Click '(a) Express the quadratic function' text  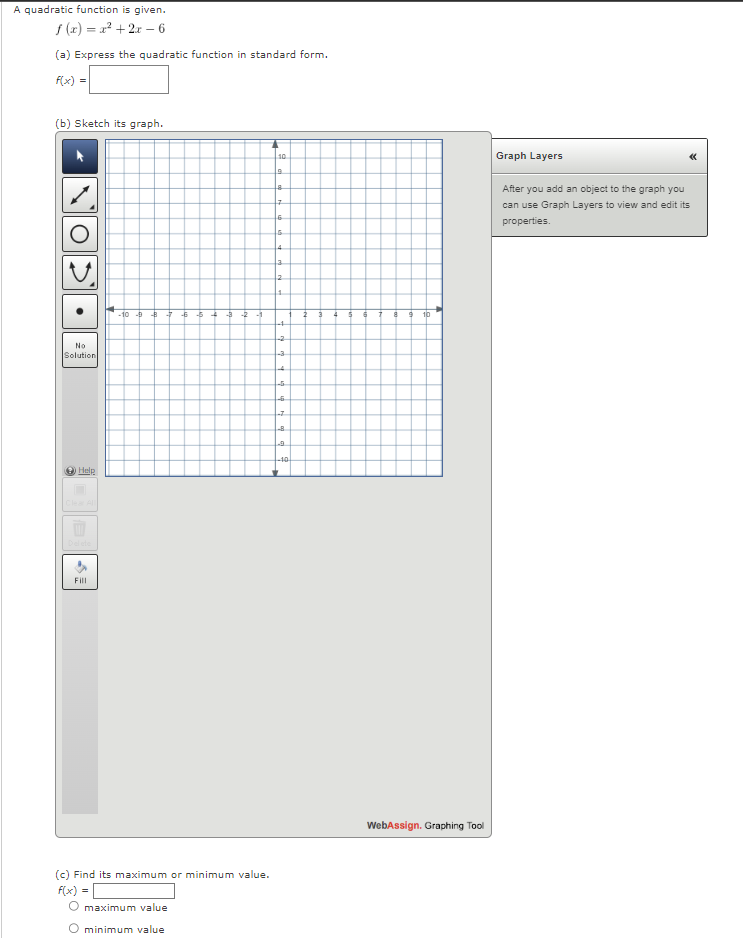click(x=191, y=54)
